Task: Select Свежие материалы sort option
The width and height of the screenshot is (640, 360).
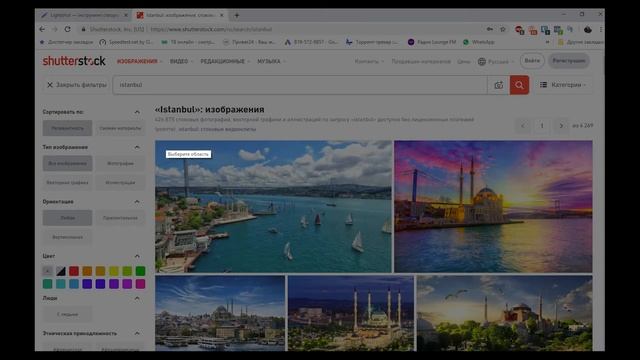Action: click(120, 128)
